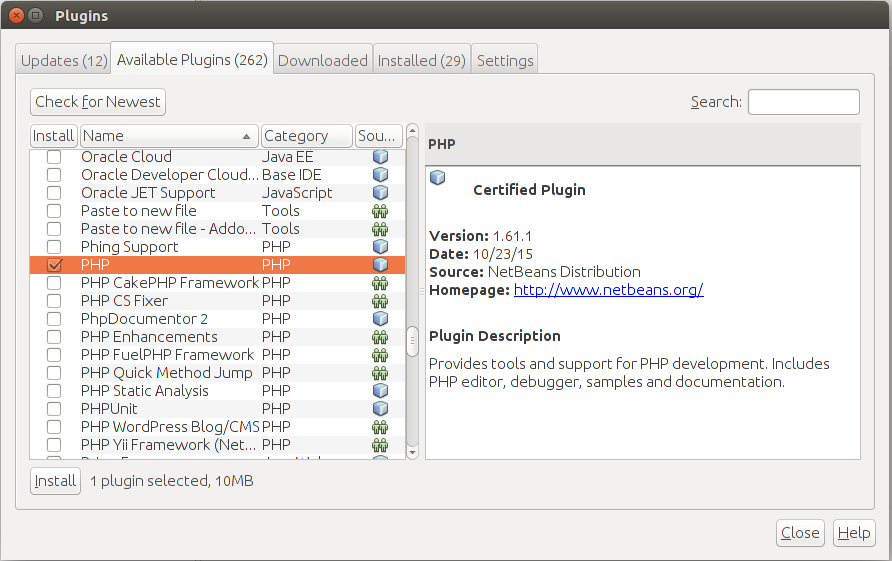Select the Oracle Developer Cloud... row name
Viewport: 892px width, 561px height.
170,175
